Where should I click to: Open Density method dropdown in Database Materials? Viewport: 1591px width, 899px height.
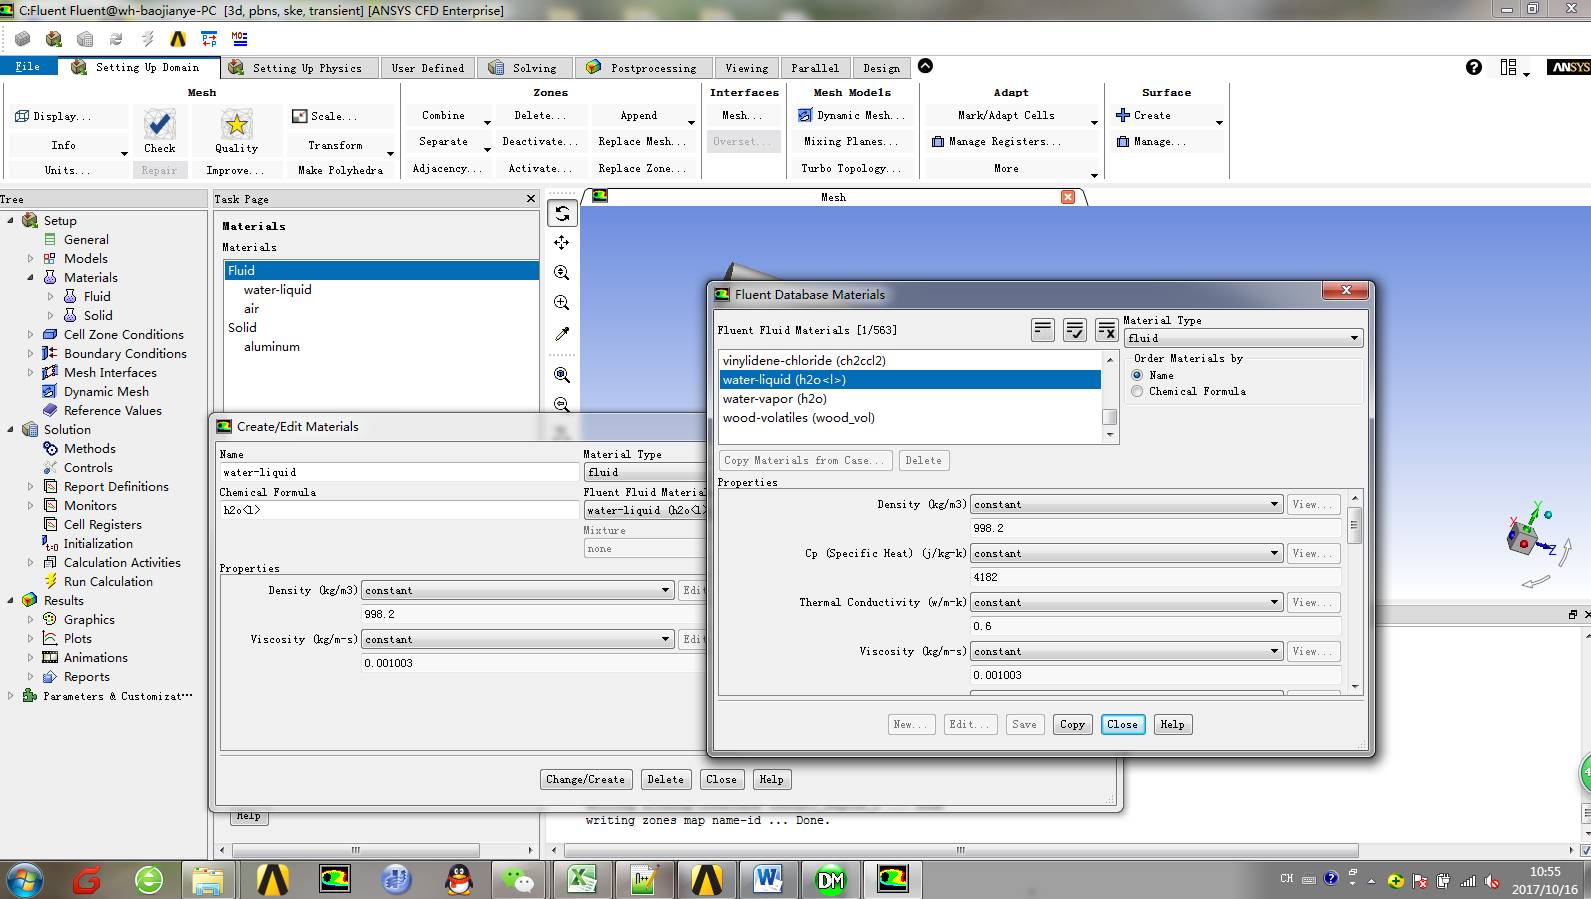[1126, 504]
